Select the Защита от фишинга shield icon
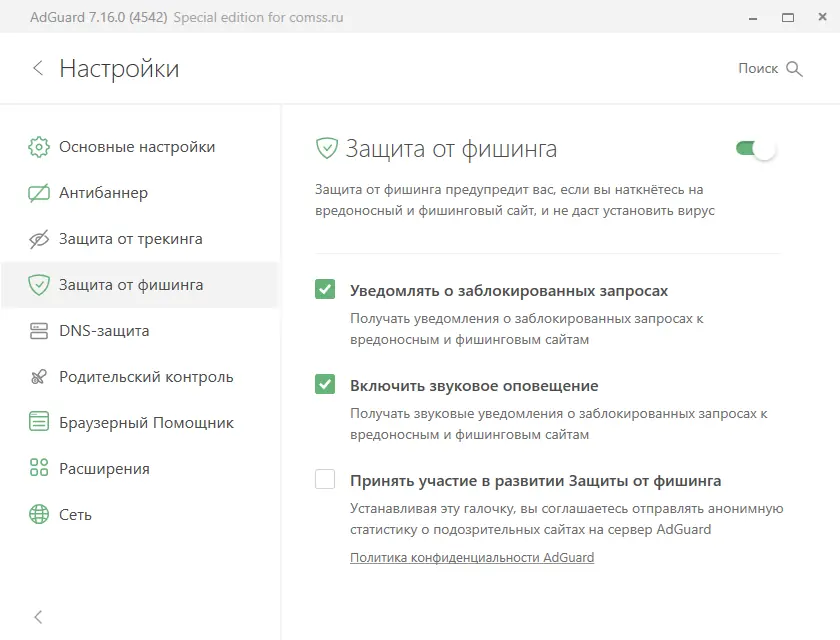 (x=38, y=284)
